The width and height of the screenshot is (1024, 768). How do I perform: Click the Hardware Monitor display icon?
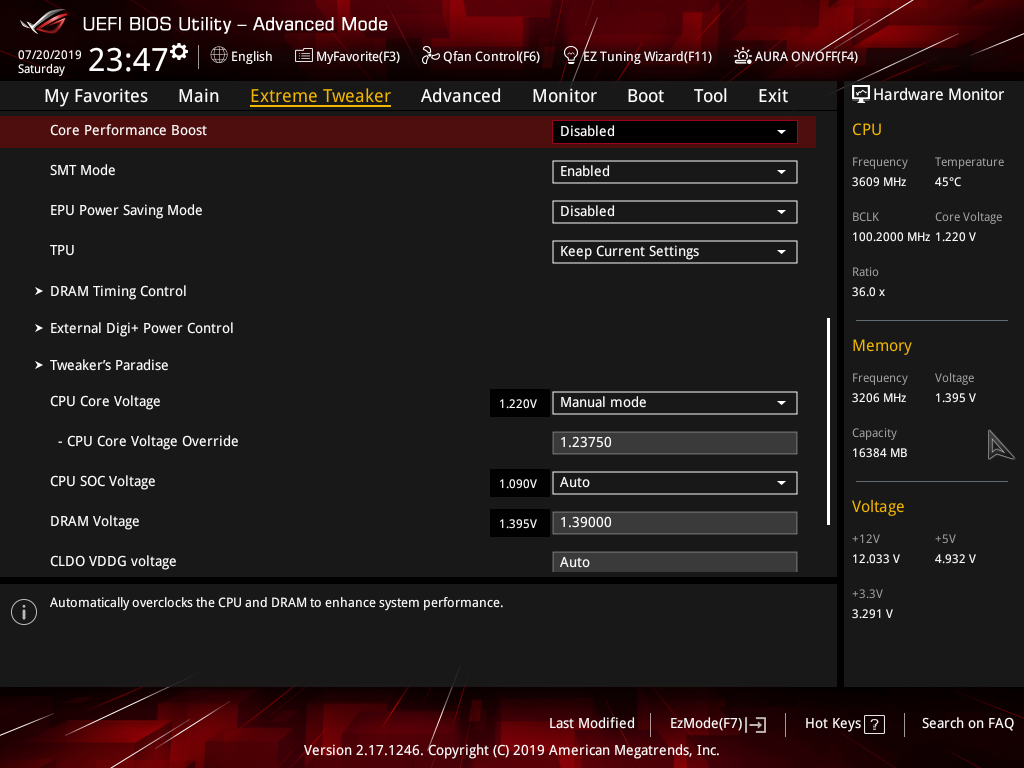(x=861, y=95)
